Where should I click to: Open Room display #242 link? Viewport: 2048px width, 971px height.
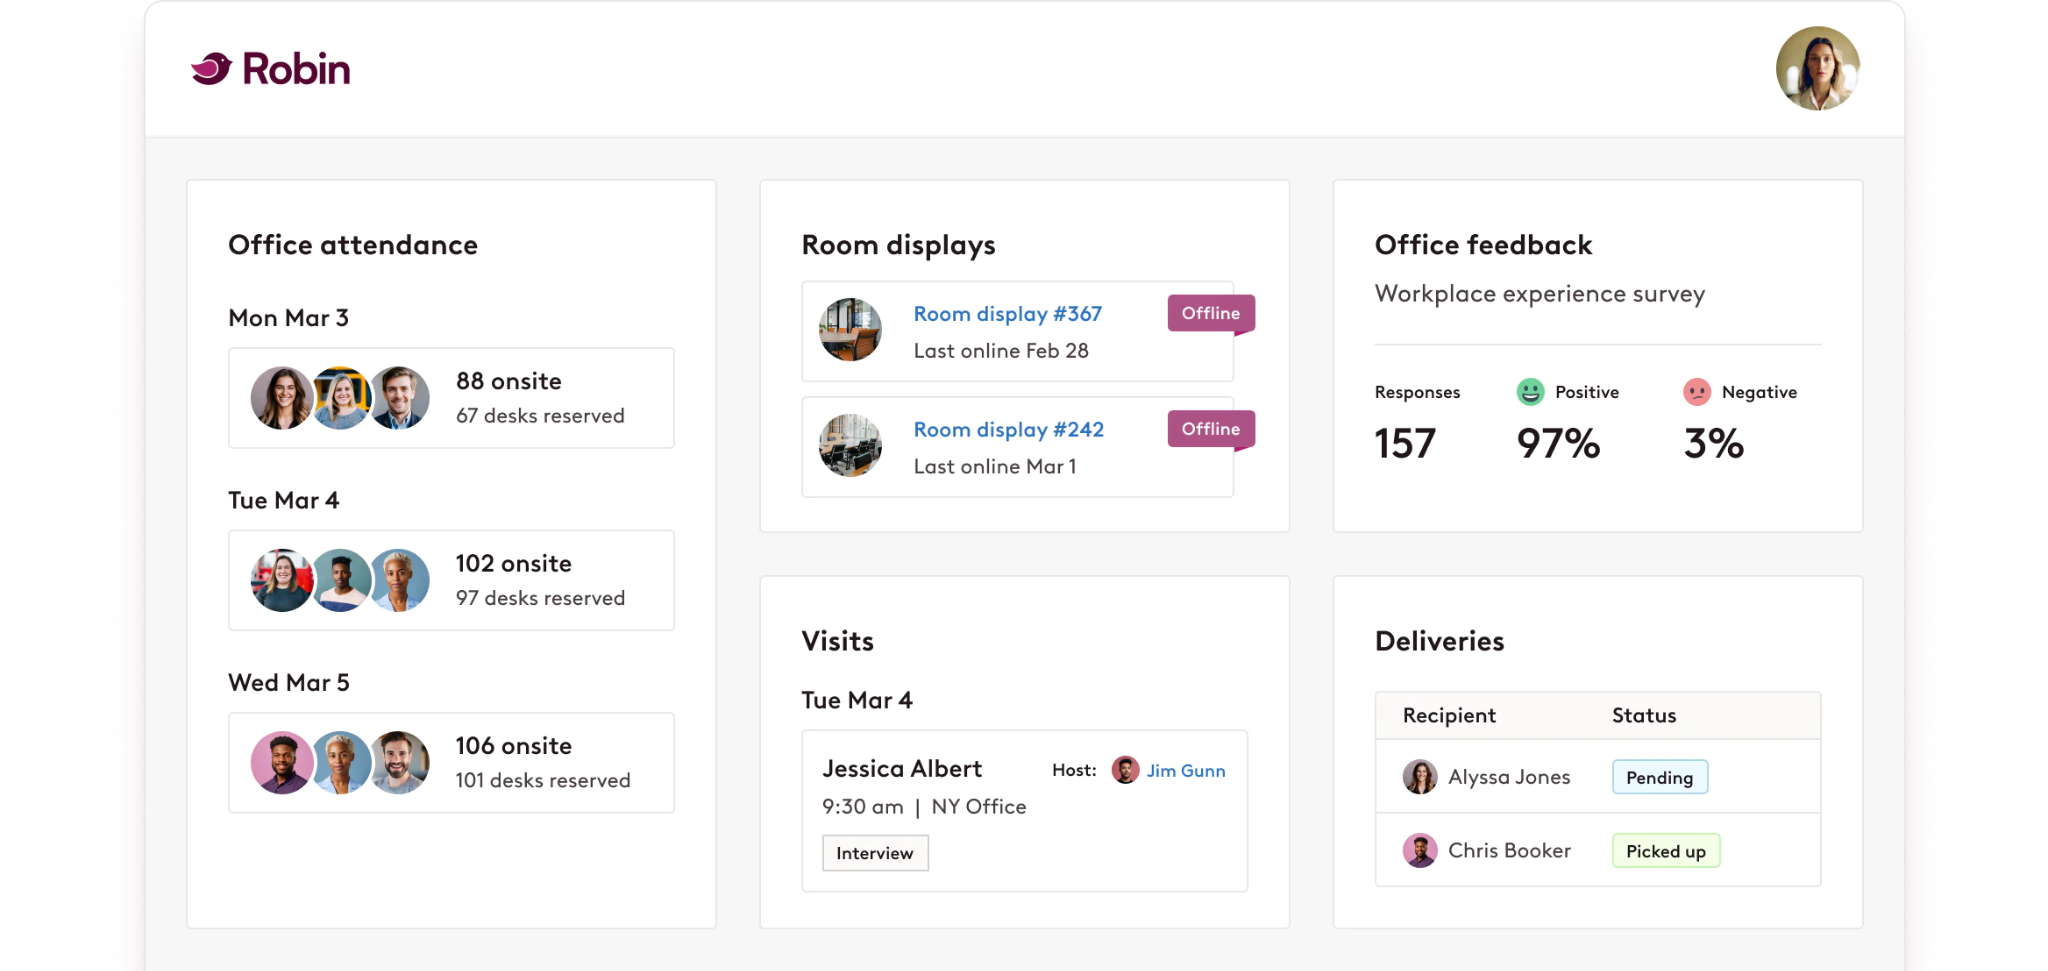[x=1008, y=430]
